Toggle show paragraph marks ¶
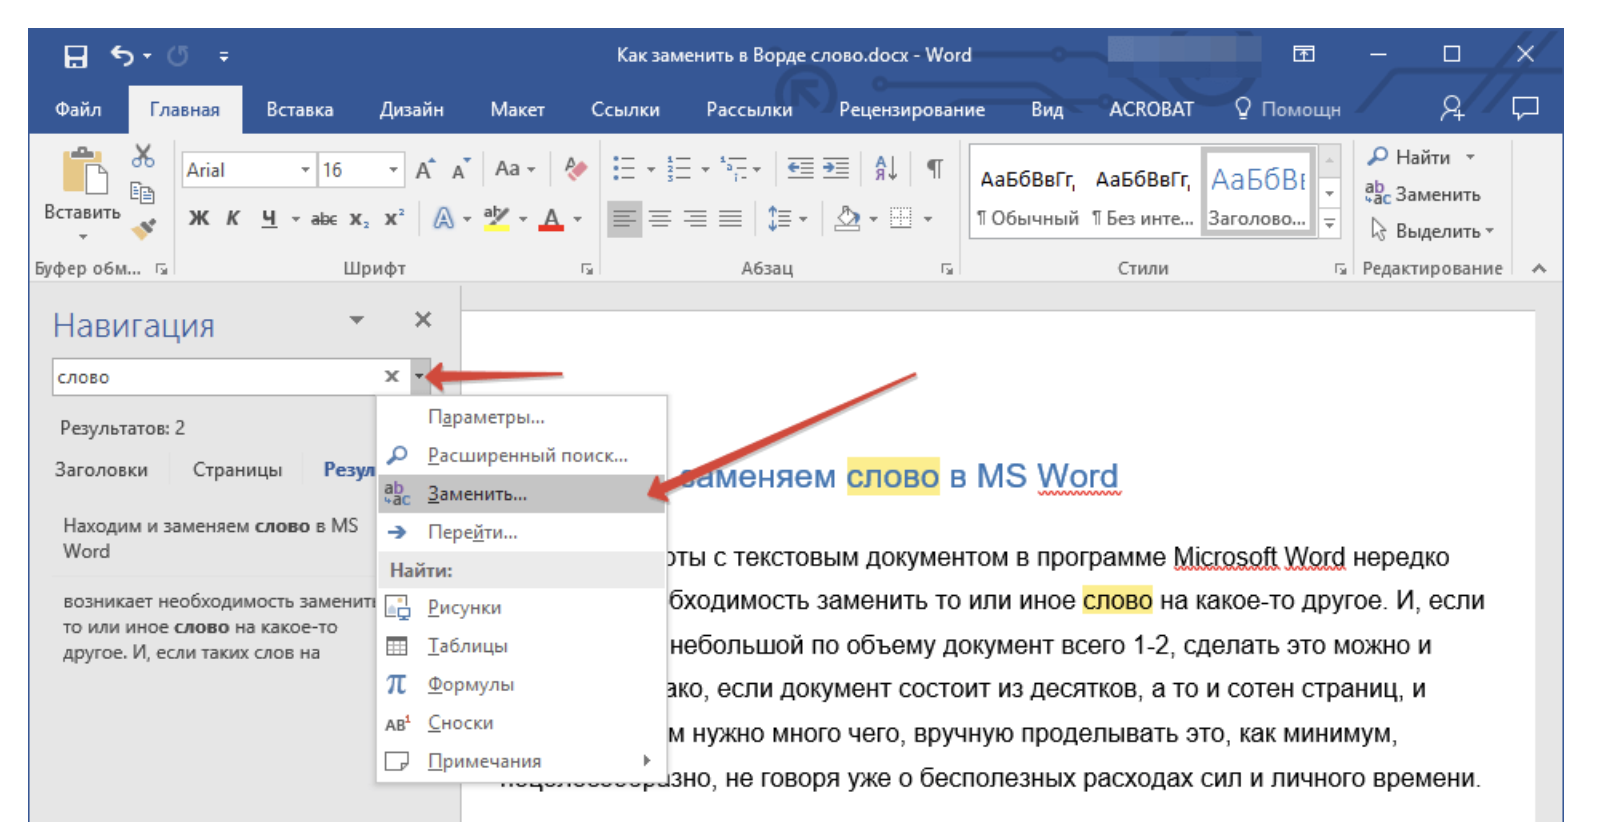The height and width of the screenshot is (822, 1606). (x=934, y=168)
